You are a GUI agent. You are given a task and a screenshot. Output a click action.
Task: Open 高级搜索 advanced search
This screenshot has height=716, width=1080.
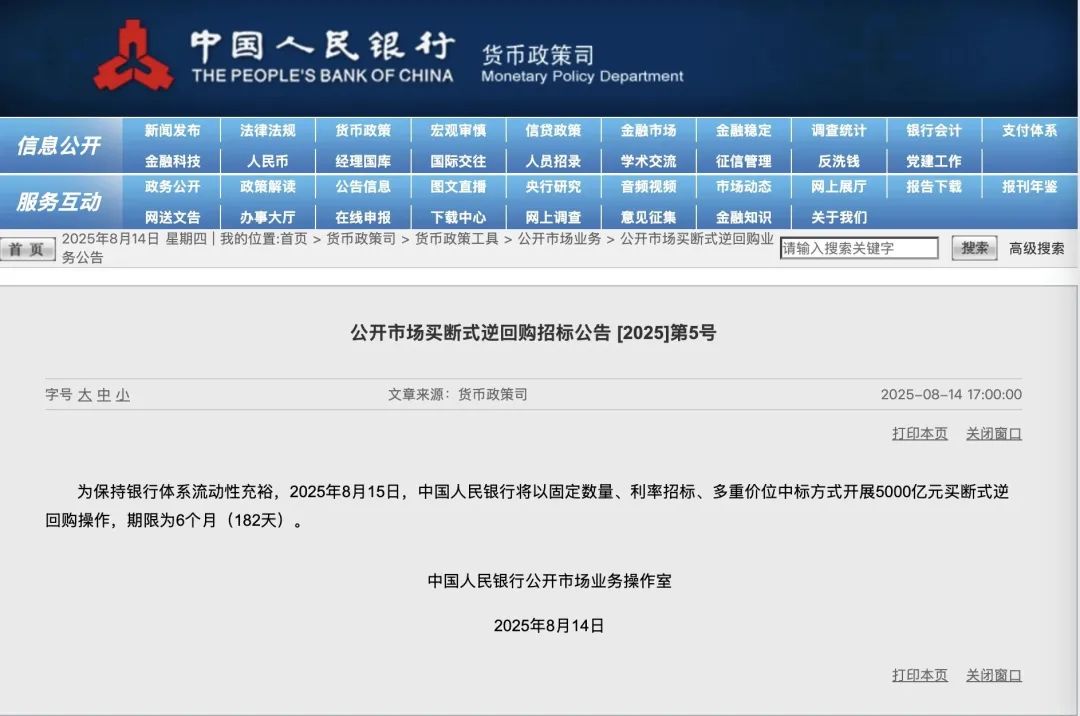pos(1037,248)
